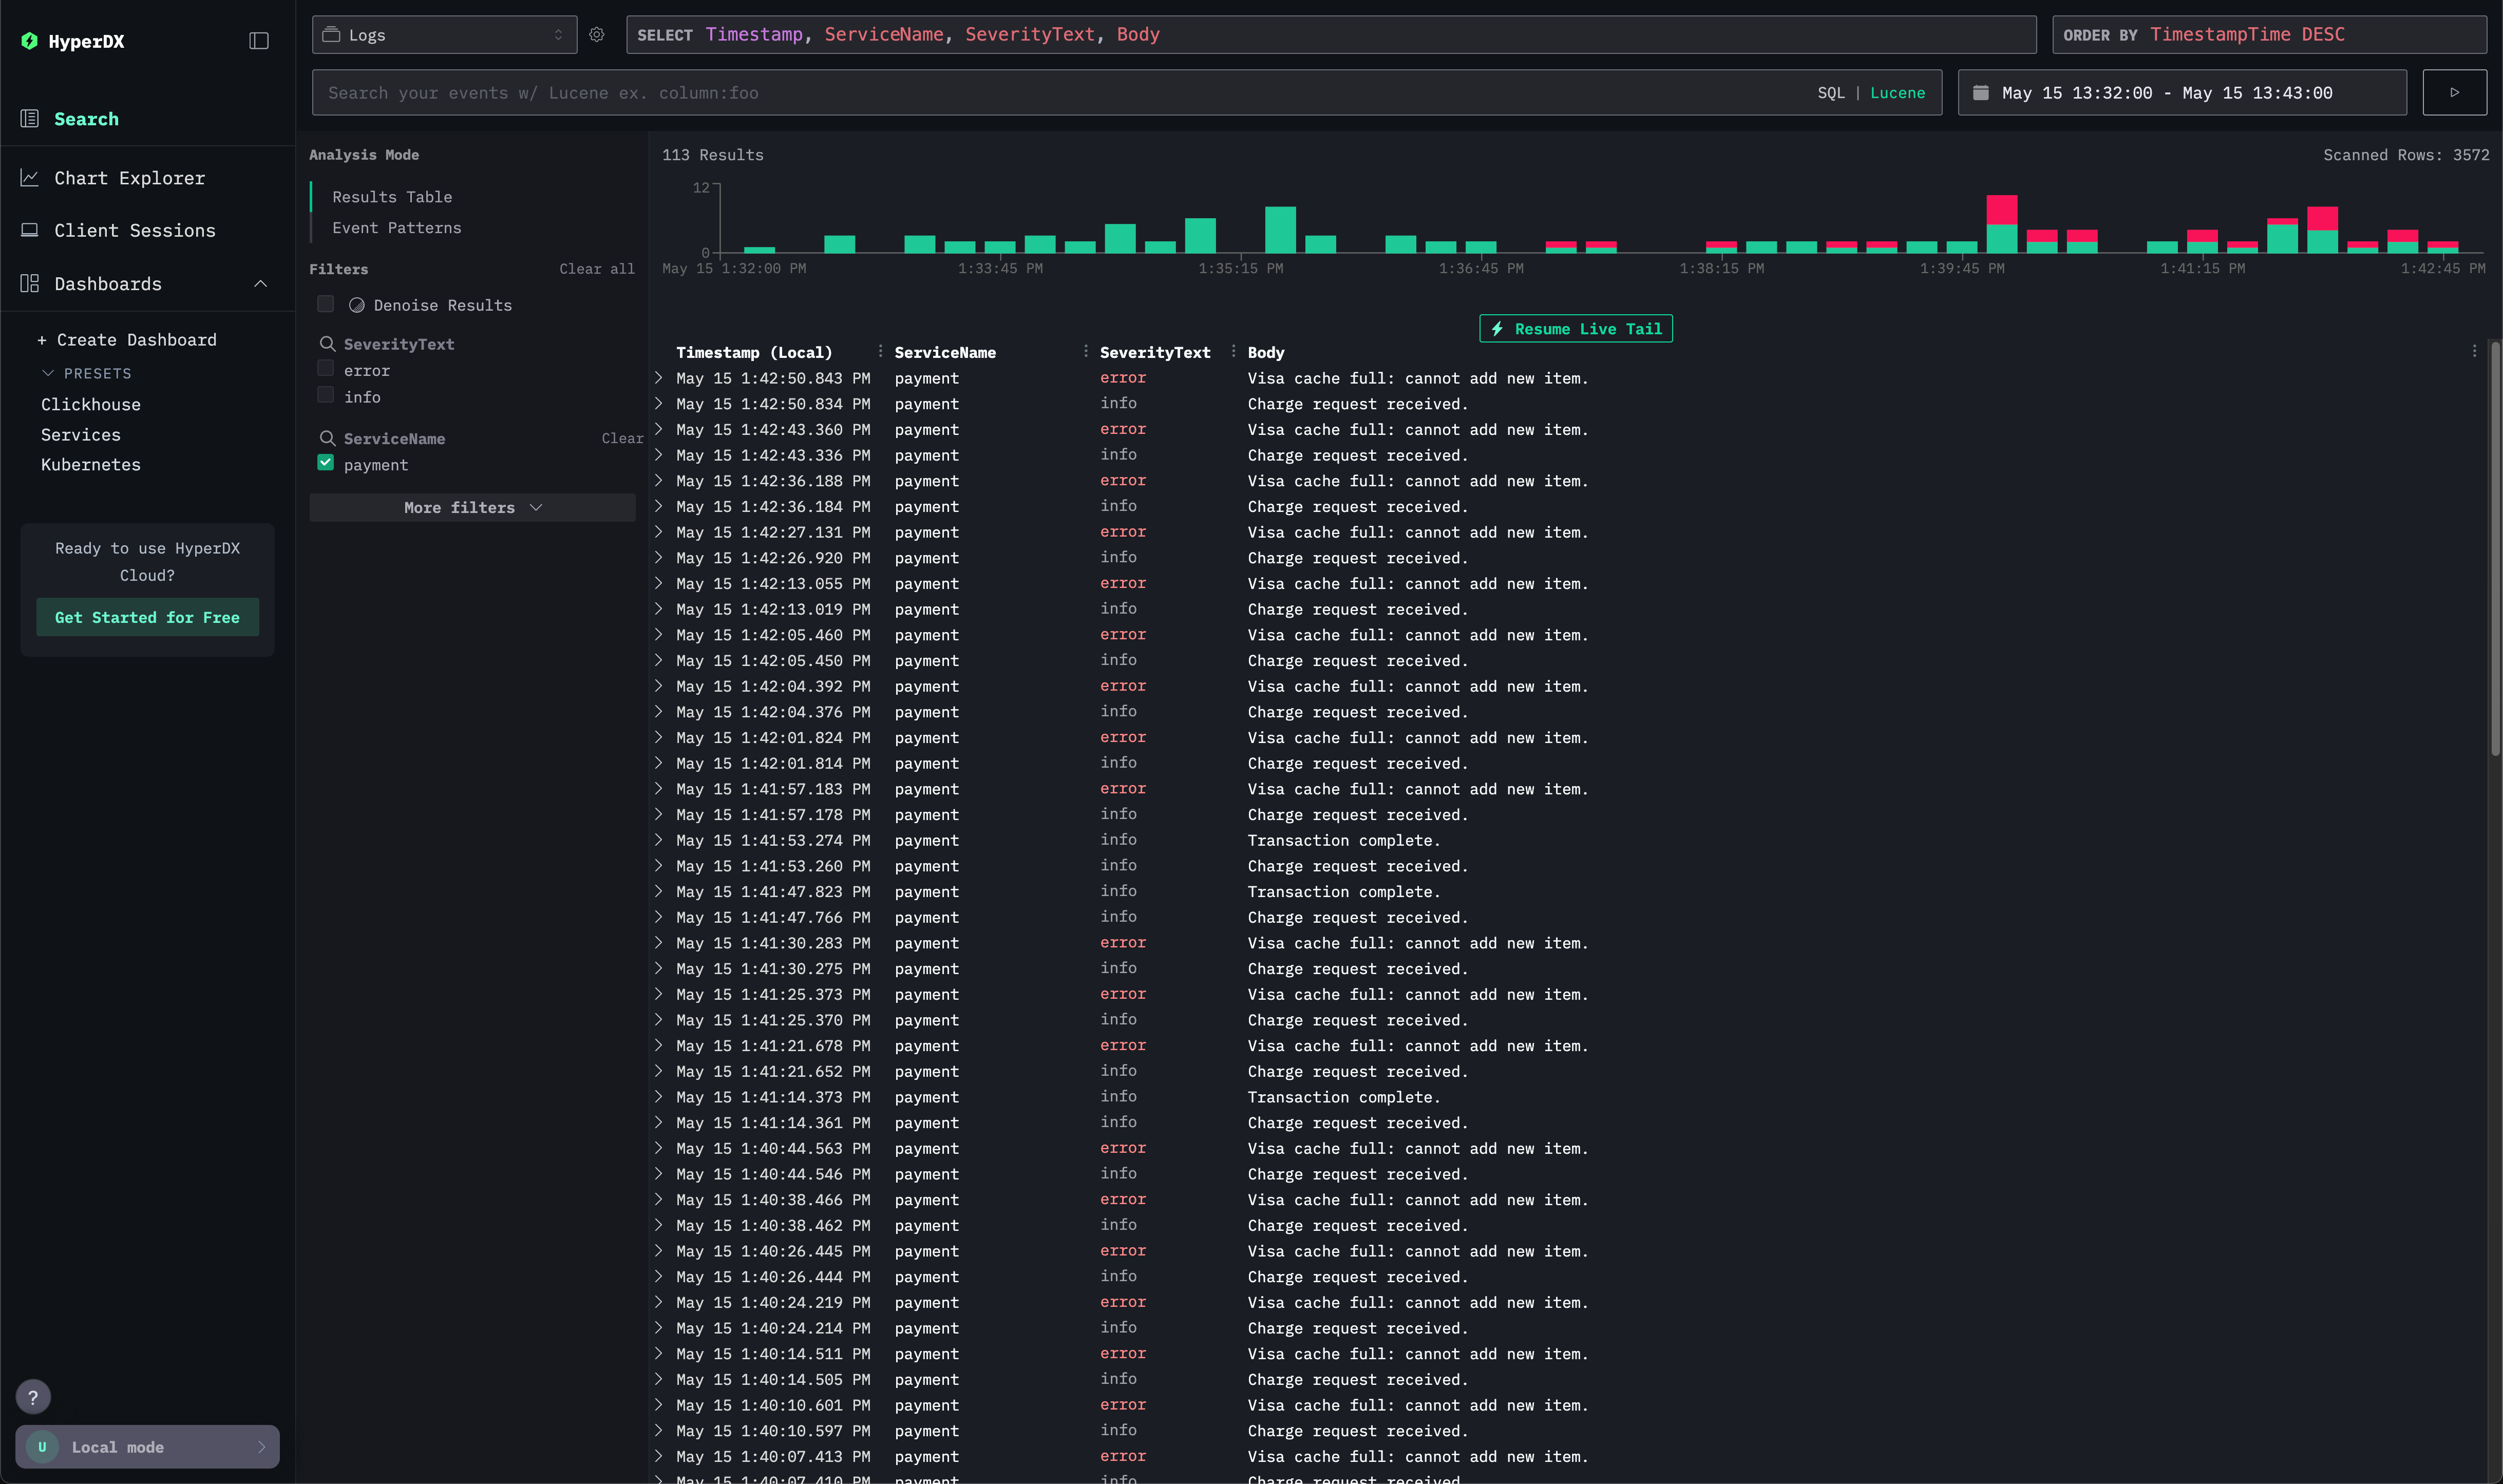This screenshot has width=2503, height=1484.
Task: Open Chart Explorer from sidebar
Action: click(x=129, y=178)
